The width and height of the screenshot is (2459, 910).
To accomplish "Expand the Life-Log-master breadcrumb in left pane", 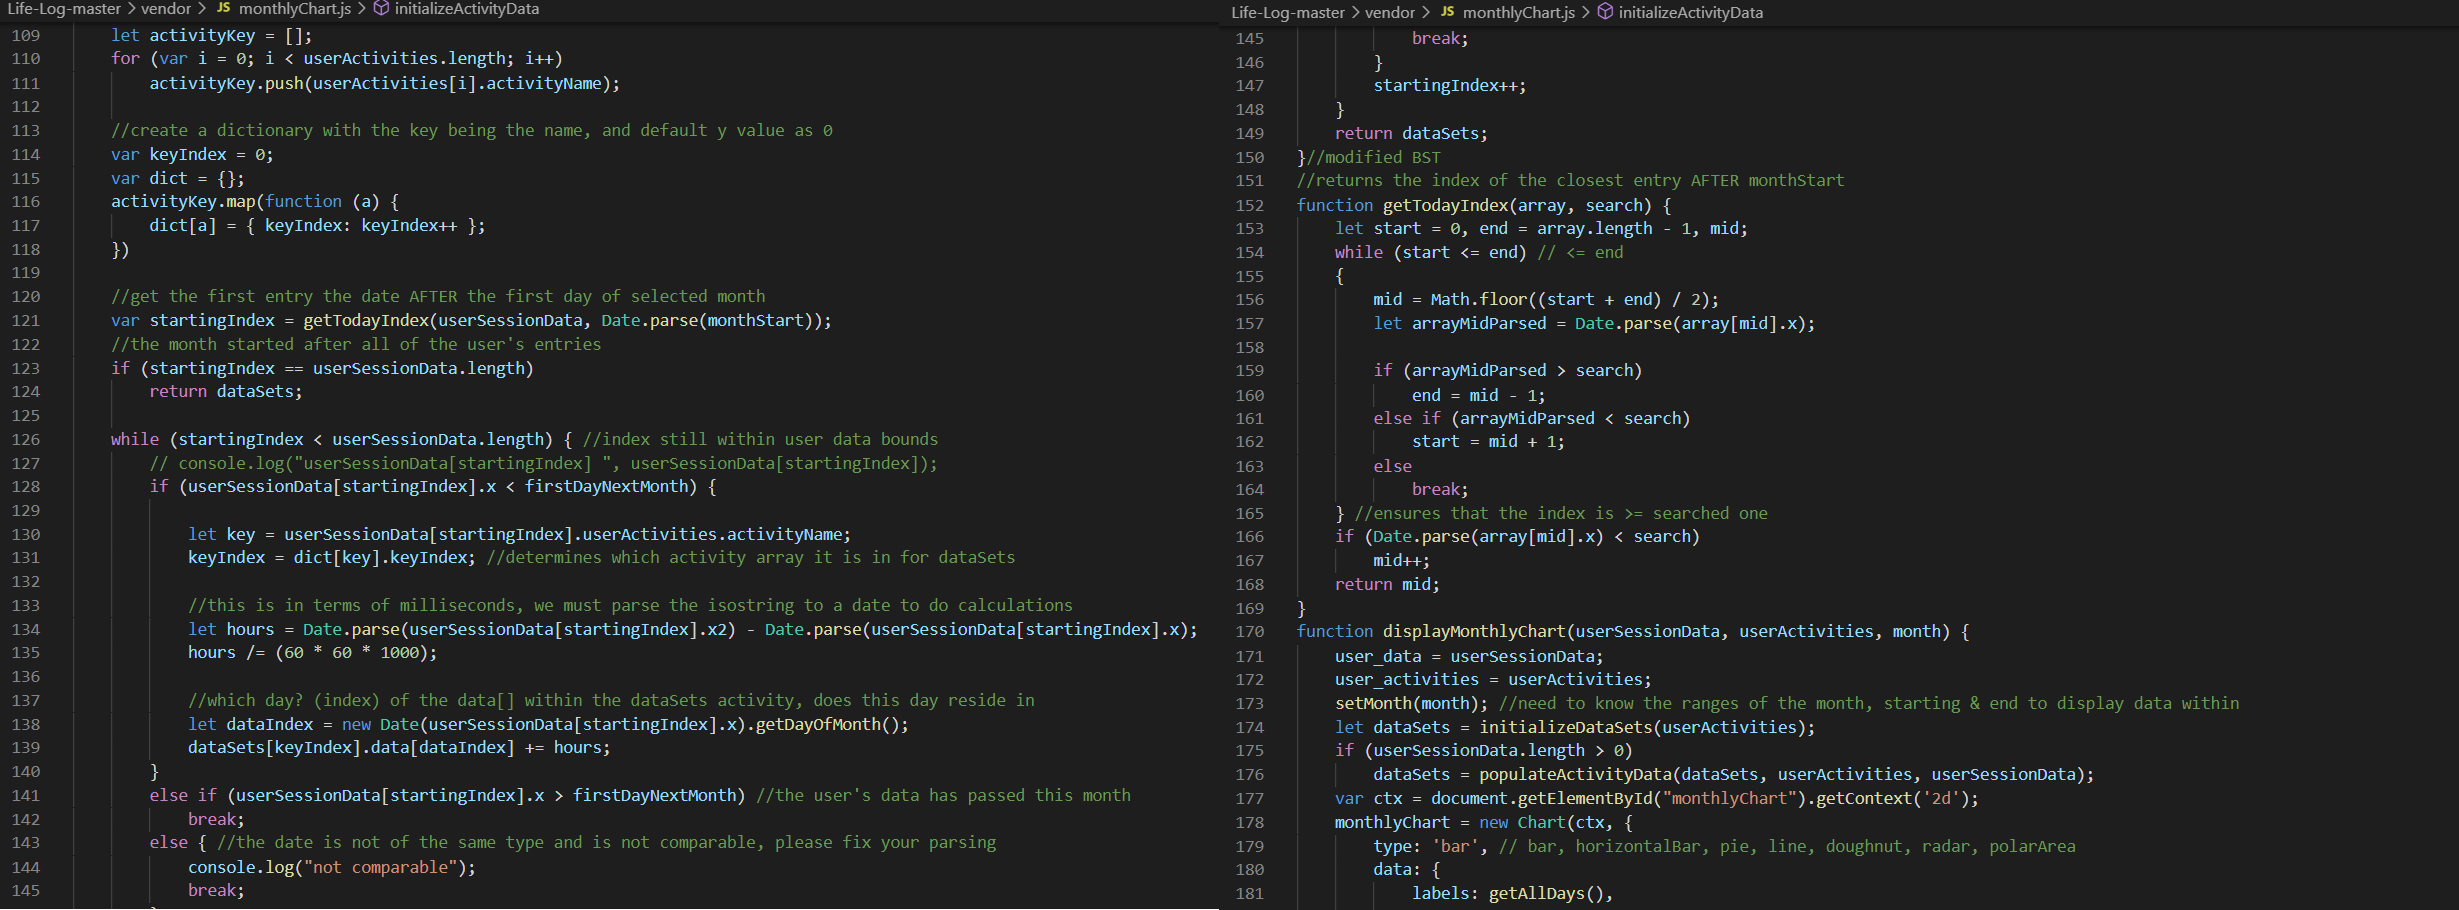I will coord(66,9).
